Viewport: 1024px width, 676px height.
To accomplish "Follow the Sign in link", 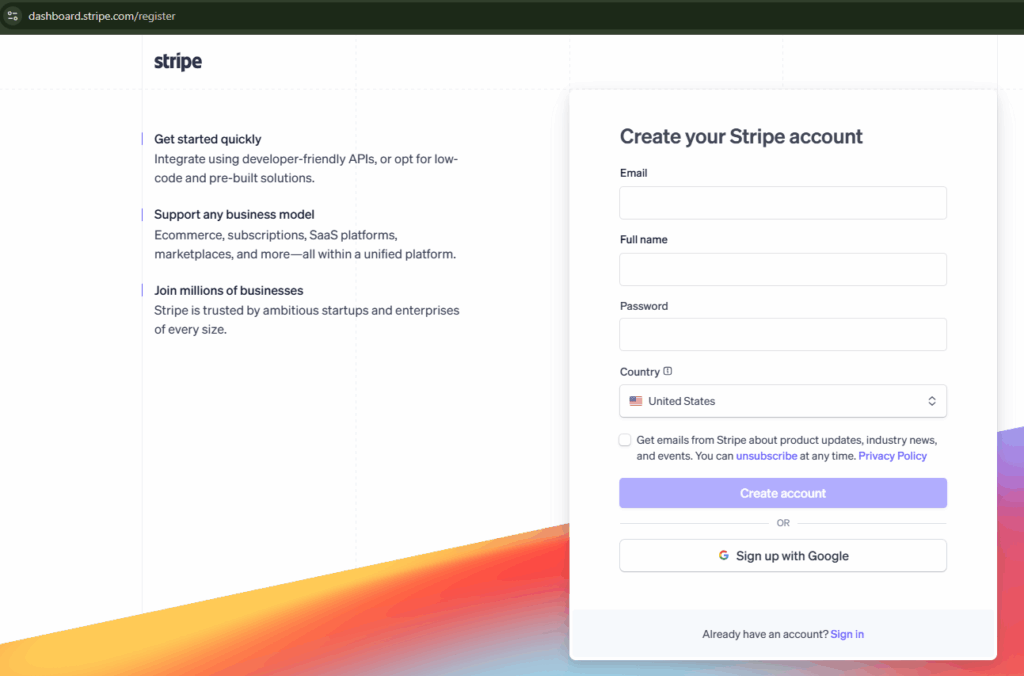I will click(847, 634).
